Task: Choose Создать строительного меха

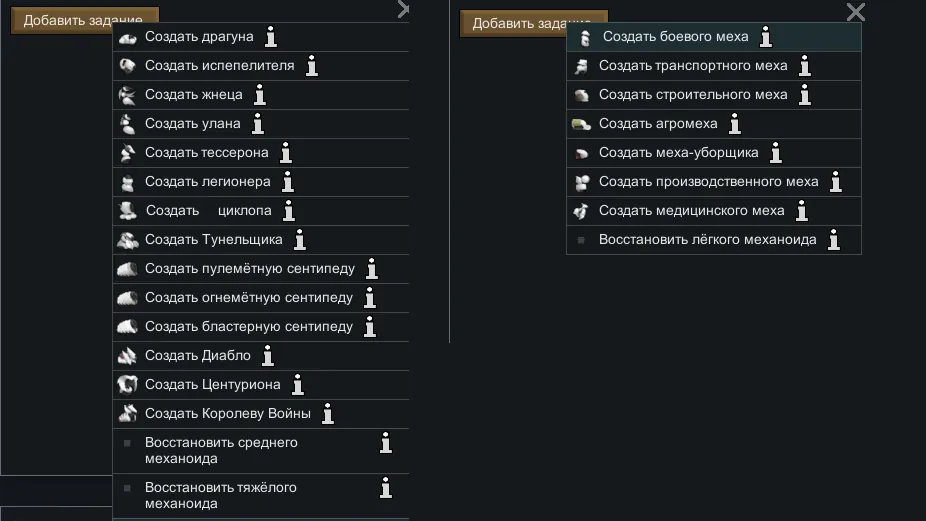Action: (693, 95)
